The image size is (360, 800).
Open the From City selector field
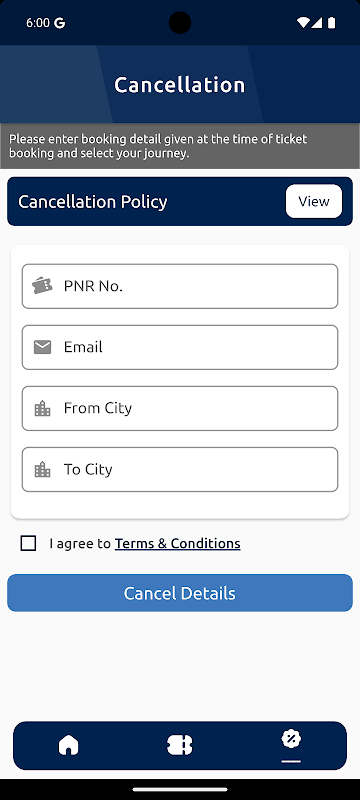point(180,409)
